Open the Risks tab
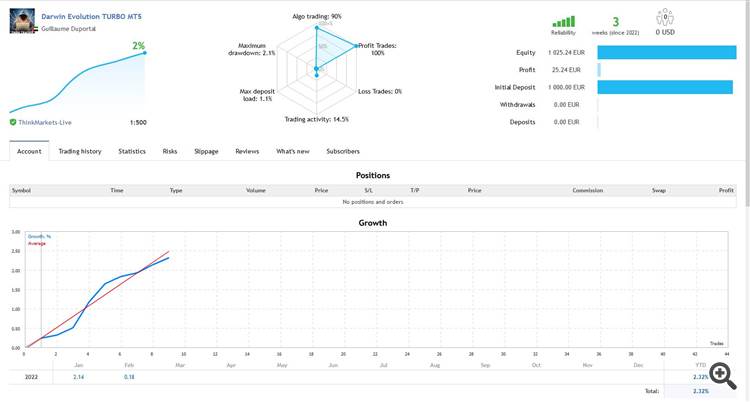 click(170, 151)
